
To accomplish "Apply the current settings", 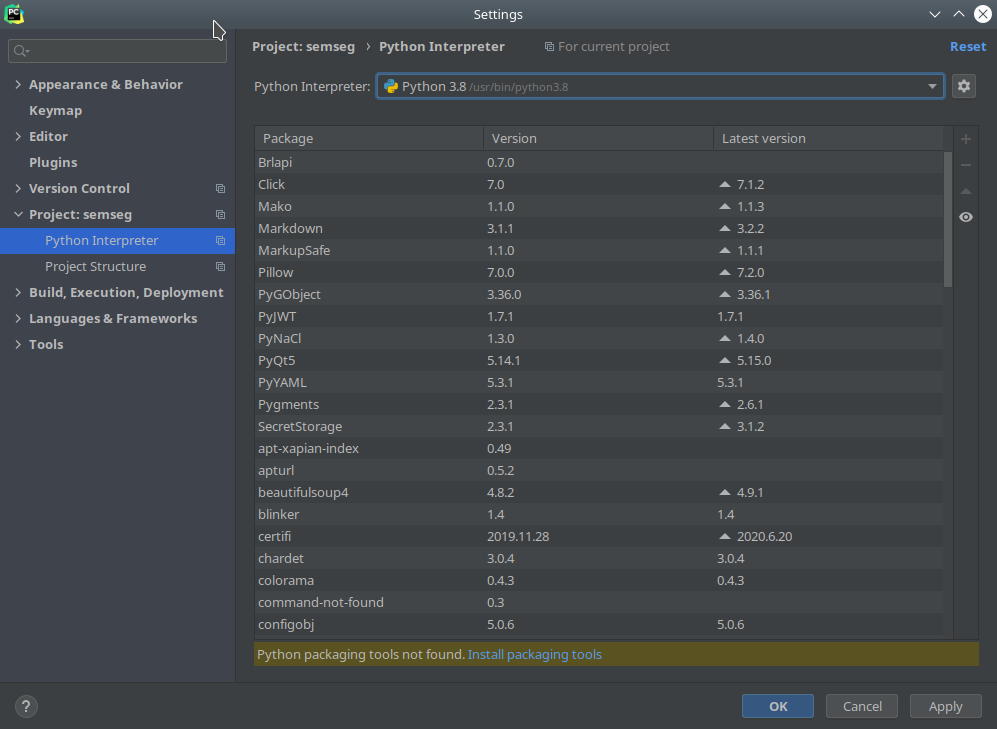I will point(944,706).
